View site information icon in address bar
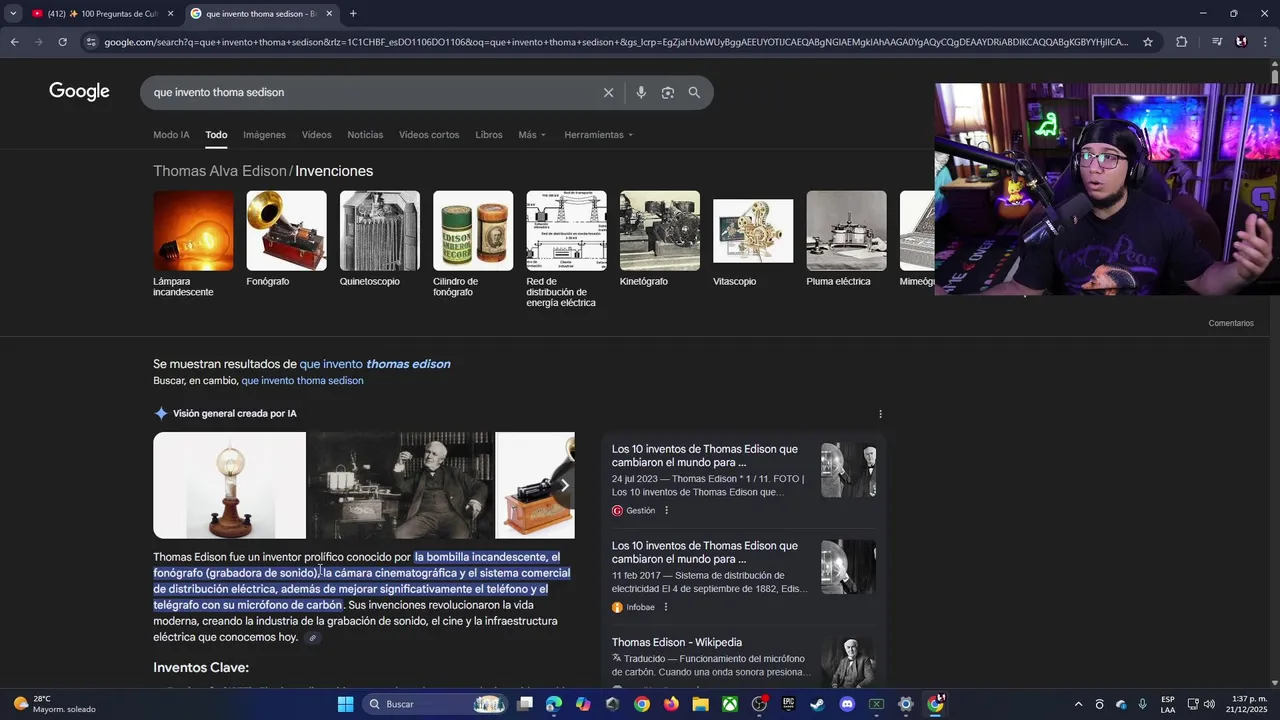 [91, 42]
